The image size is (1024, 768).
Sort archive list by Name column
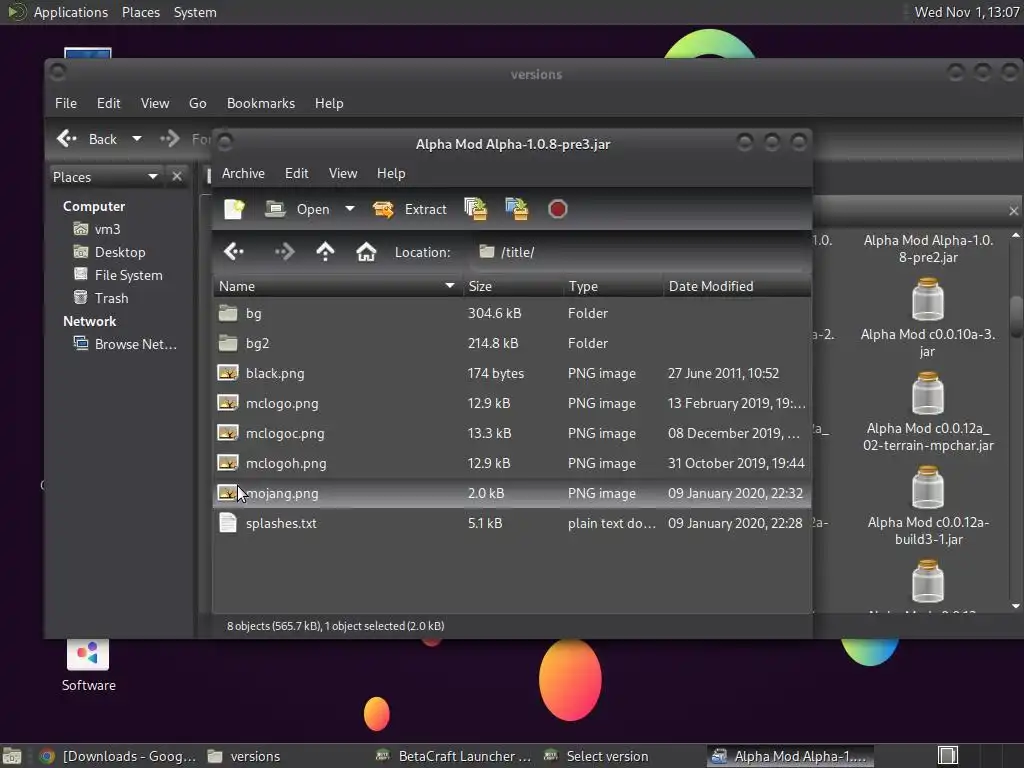pos(338,286)
